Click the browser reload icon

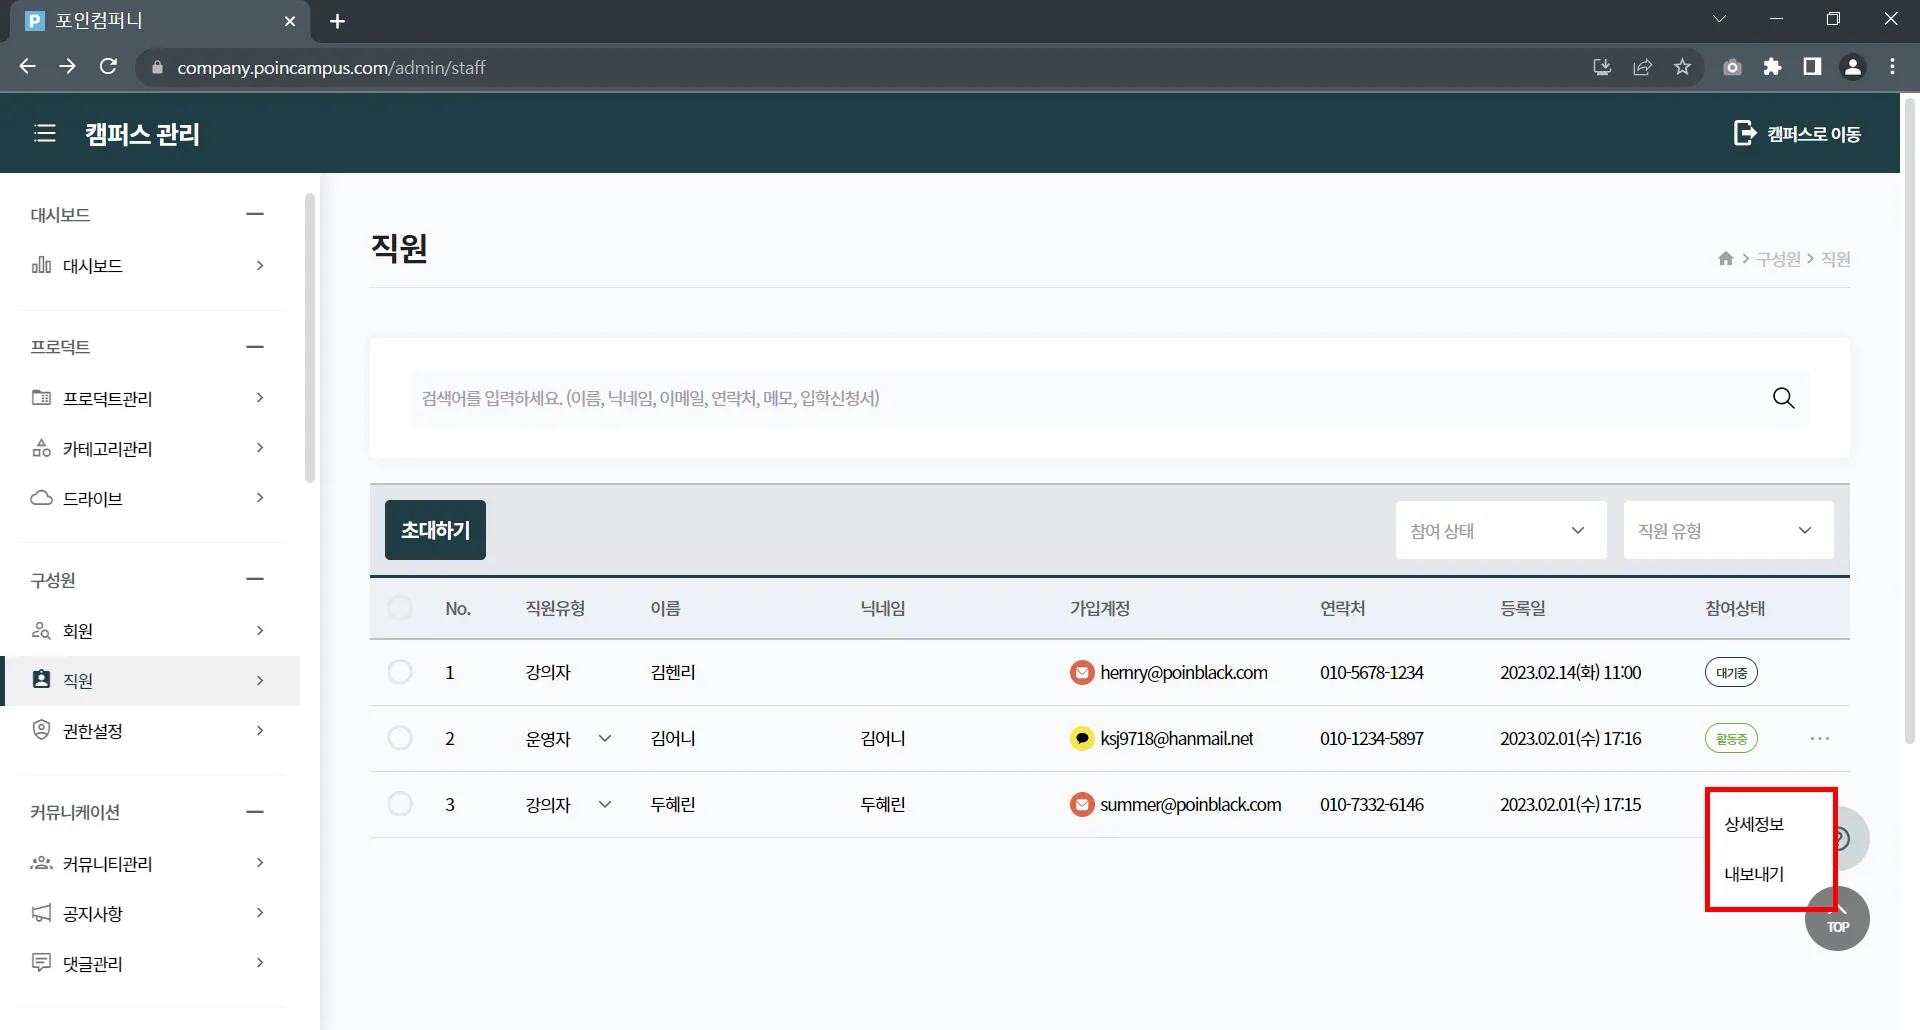[x=108, y=67]
